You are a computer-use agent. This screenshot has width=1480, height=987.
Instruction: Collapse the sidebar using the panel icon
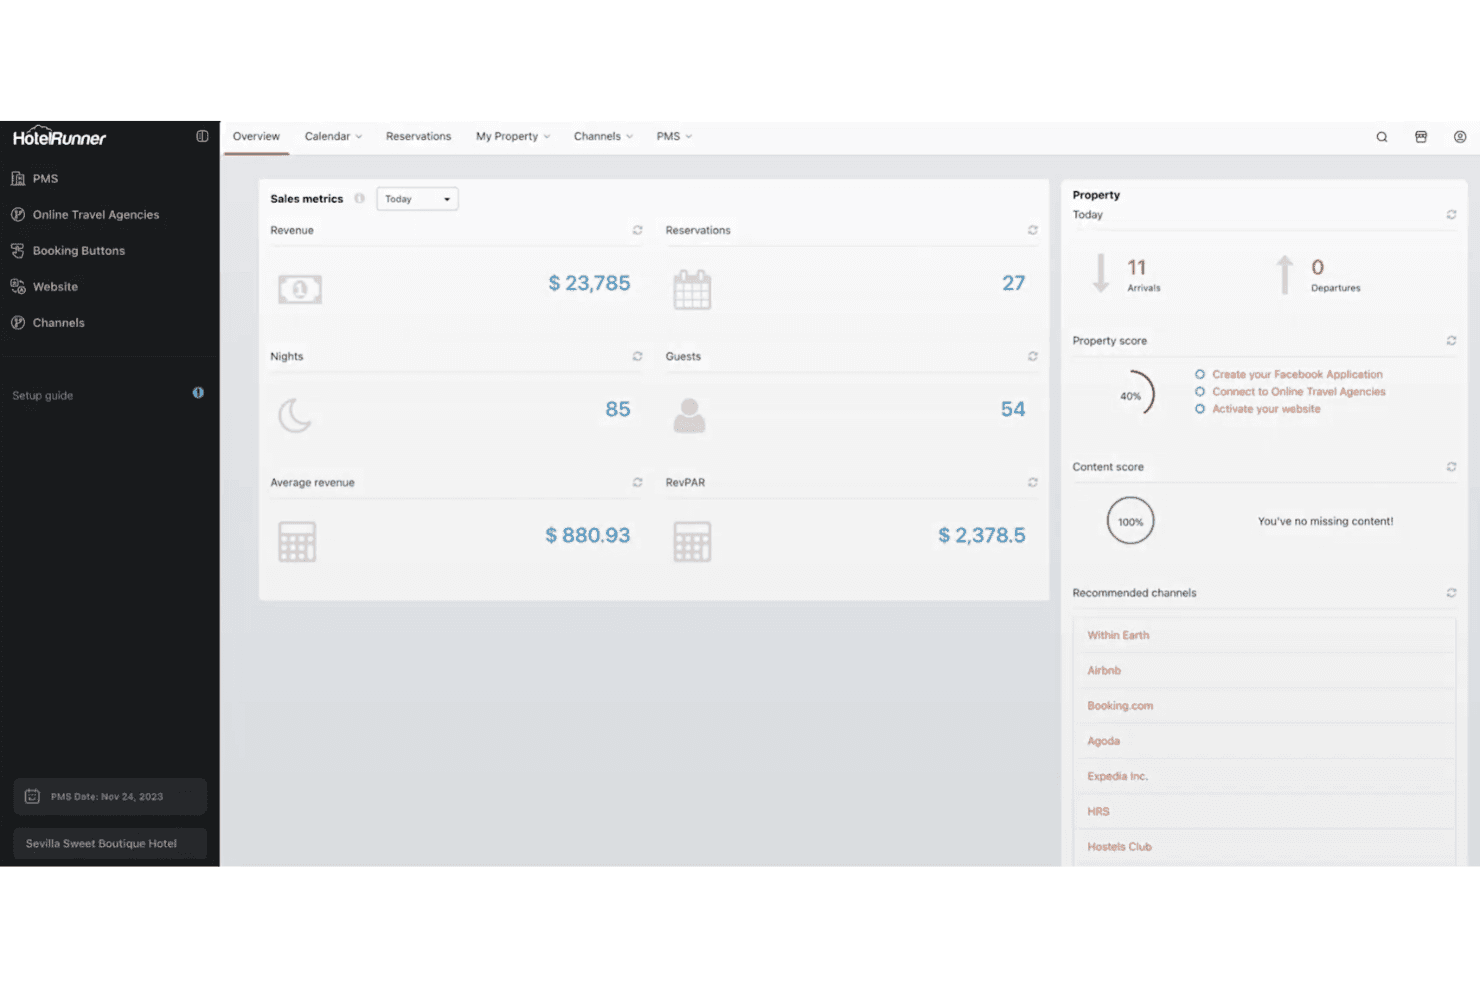click(202, 136)
